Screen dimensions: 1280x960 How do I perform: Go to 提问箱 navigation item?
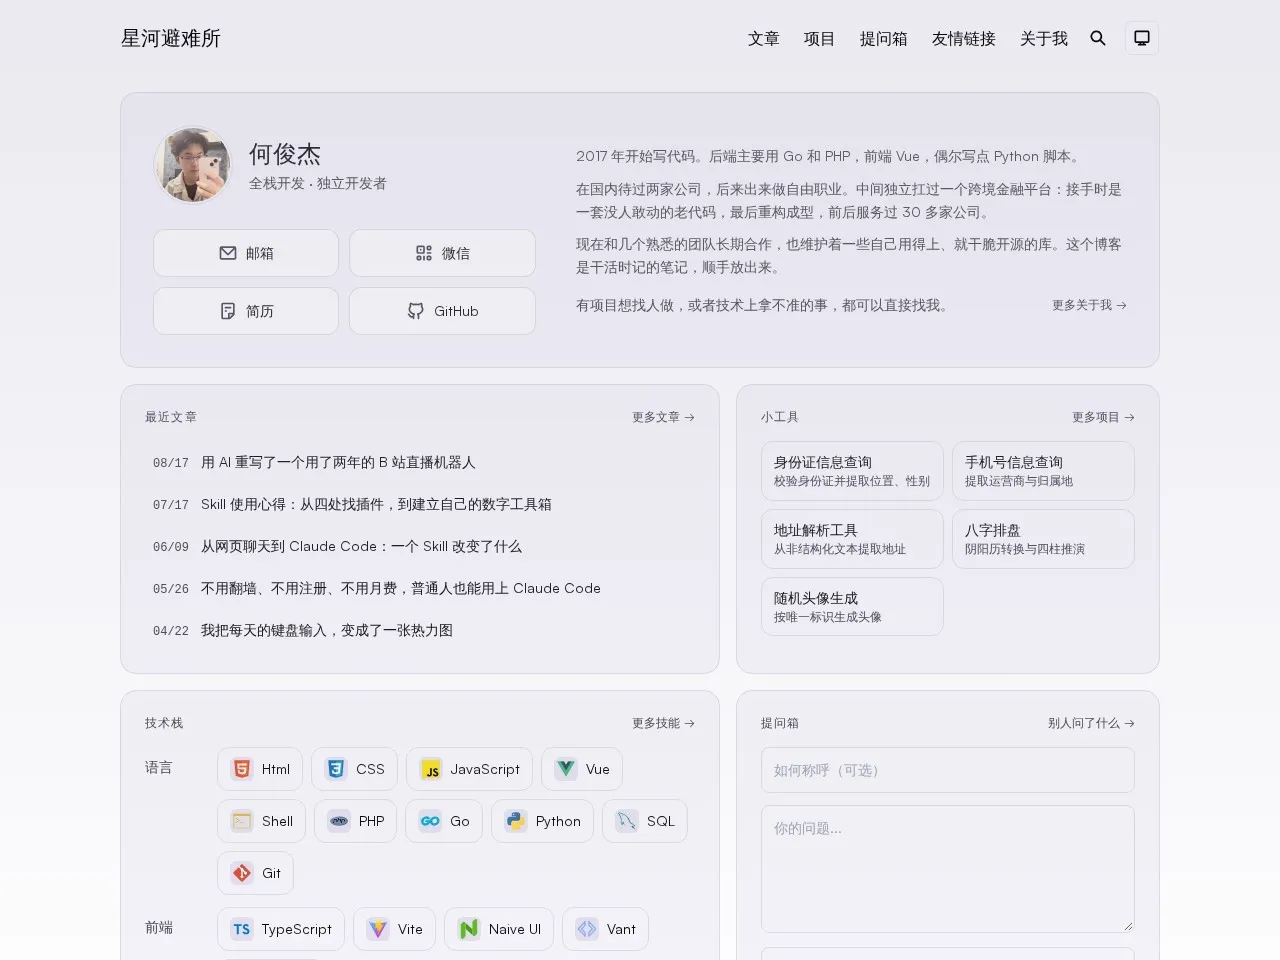coord(884,38)
